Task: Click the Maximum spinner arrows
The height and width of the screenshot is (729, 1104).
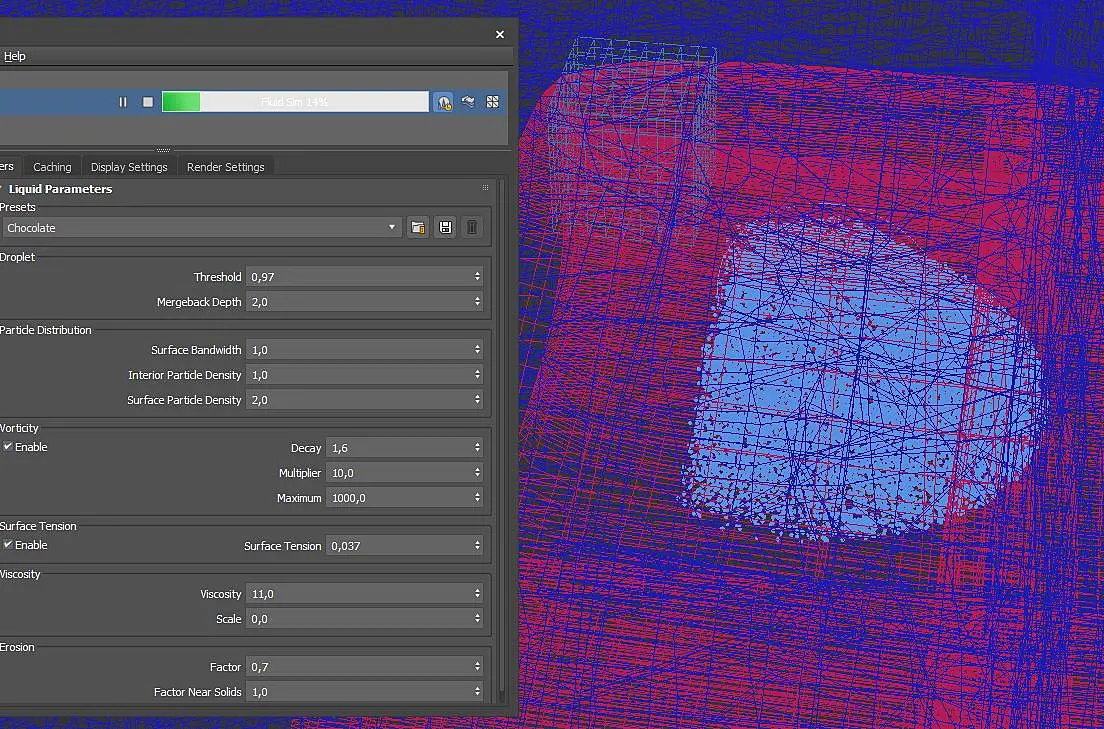Action: click(x=477, y=497)
